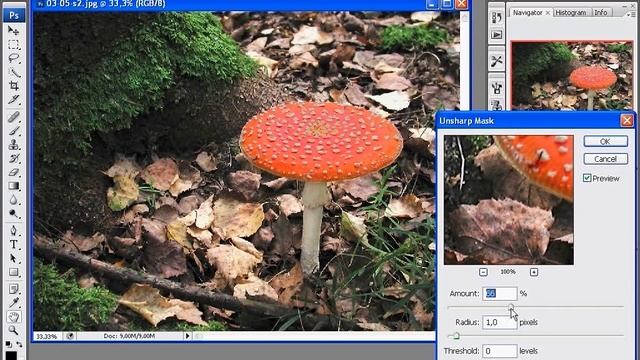This screenshot has height=360, width=640.
Task: Swap foreground and background colors
Action: (19, 345)
